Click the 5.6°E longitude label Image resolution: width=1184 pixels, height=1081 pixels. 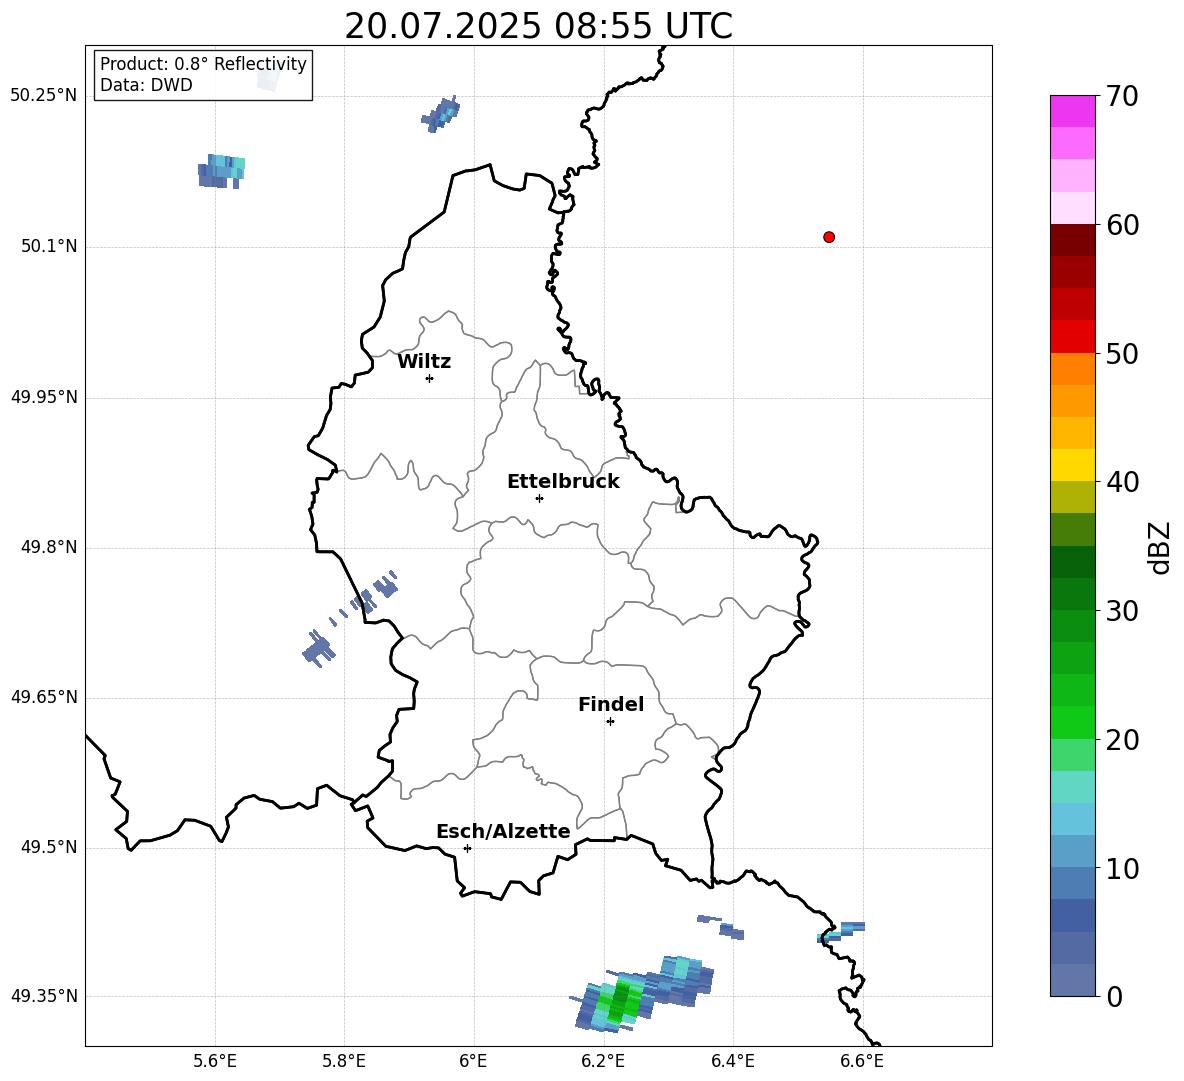(215, 1061)
